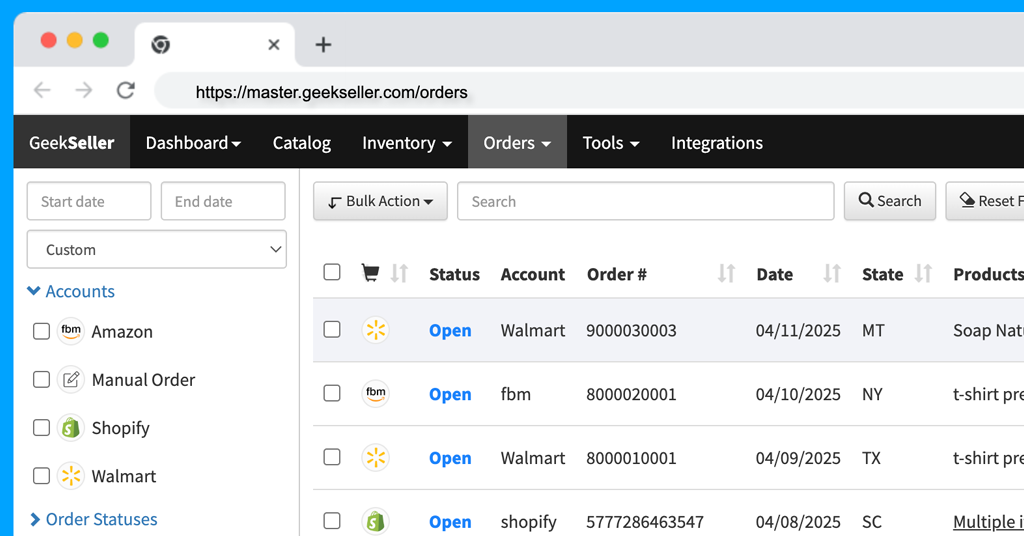1024x536 pixels.
Task: Open the Open status of order 5777286463547
Action: click(x=450, y=522)
